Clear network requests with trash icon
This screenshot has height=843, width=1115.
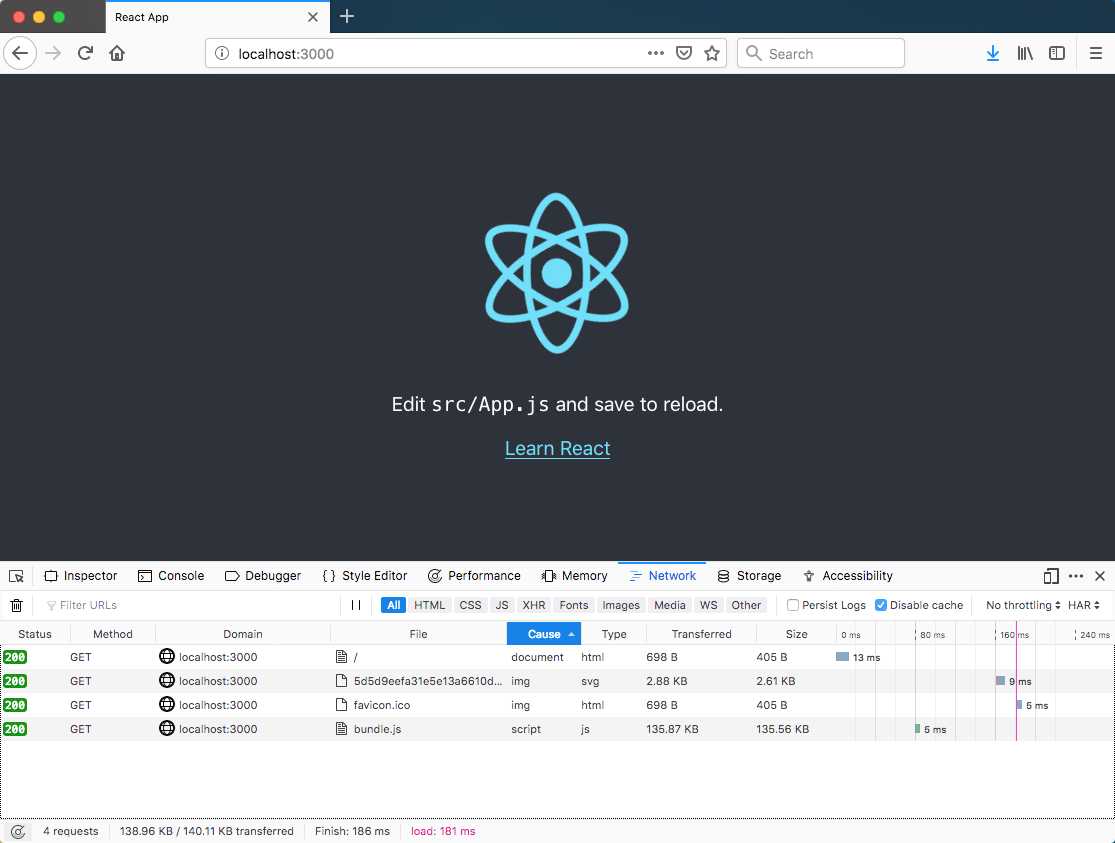point(16,605)
